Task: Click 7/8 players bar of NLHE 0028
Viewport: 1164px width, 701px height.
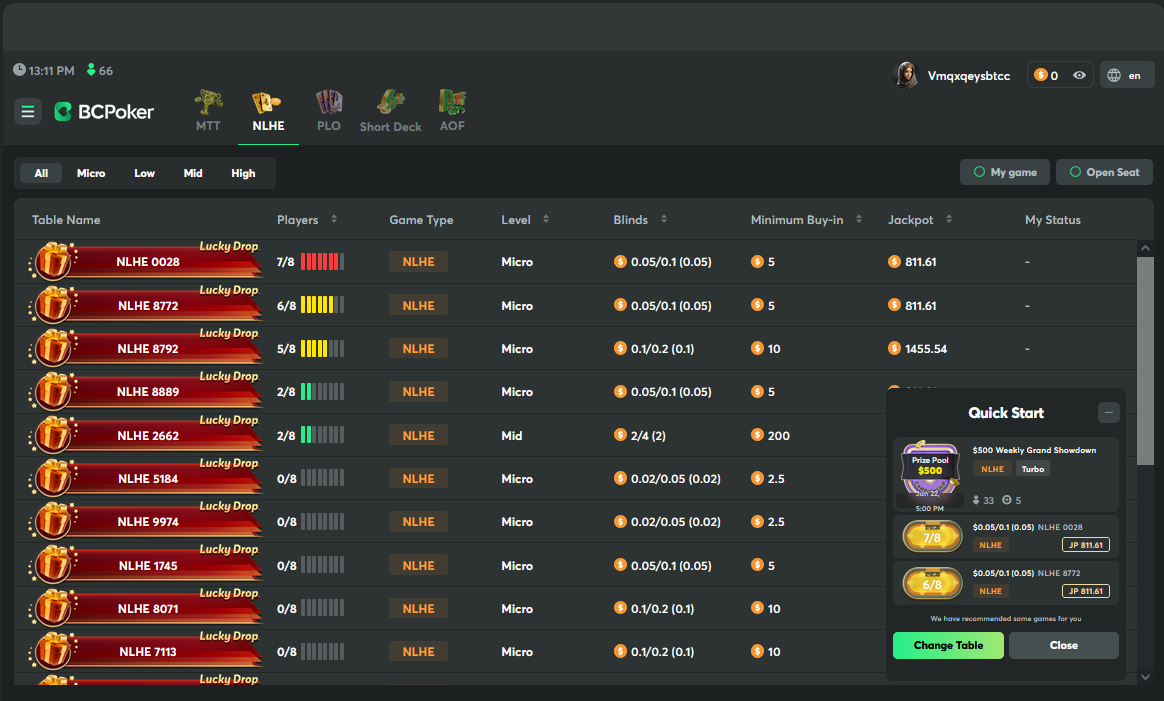Action: (322, 261)
